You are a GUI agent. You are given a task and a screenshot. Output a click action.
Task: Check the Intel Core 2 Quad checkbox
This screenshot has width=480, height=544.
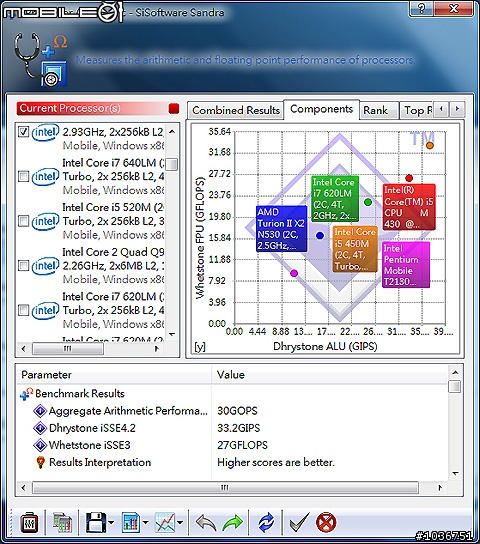click(x=24, y=266)
